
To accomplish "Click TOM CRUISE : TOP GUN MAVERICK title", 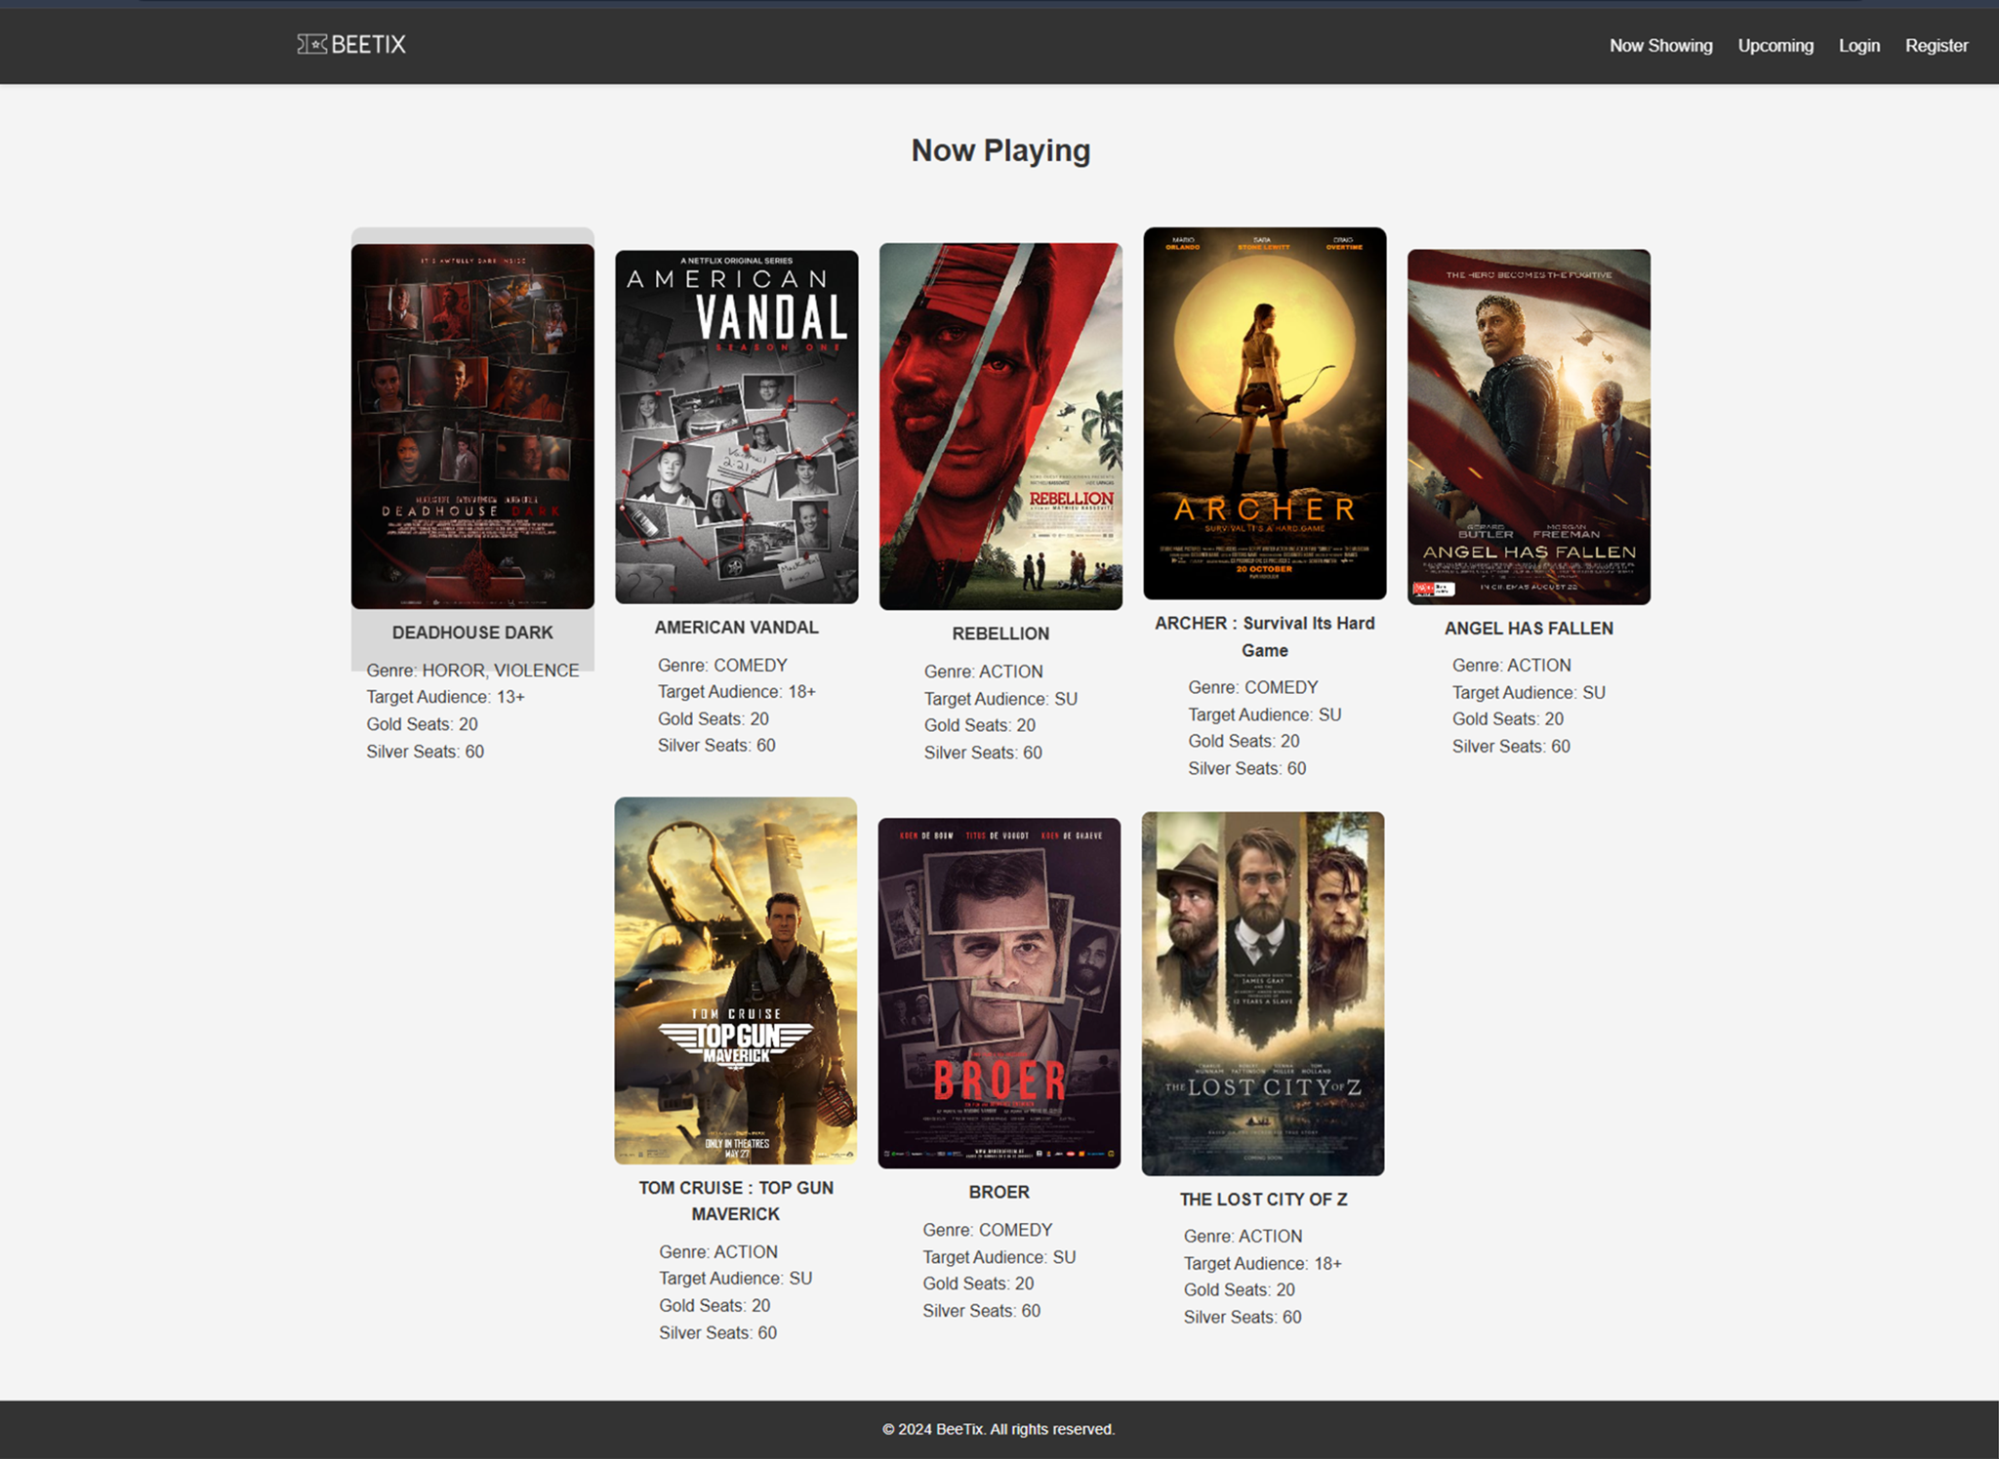I will tap(735, 1201).
